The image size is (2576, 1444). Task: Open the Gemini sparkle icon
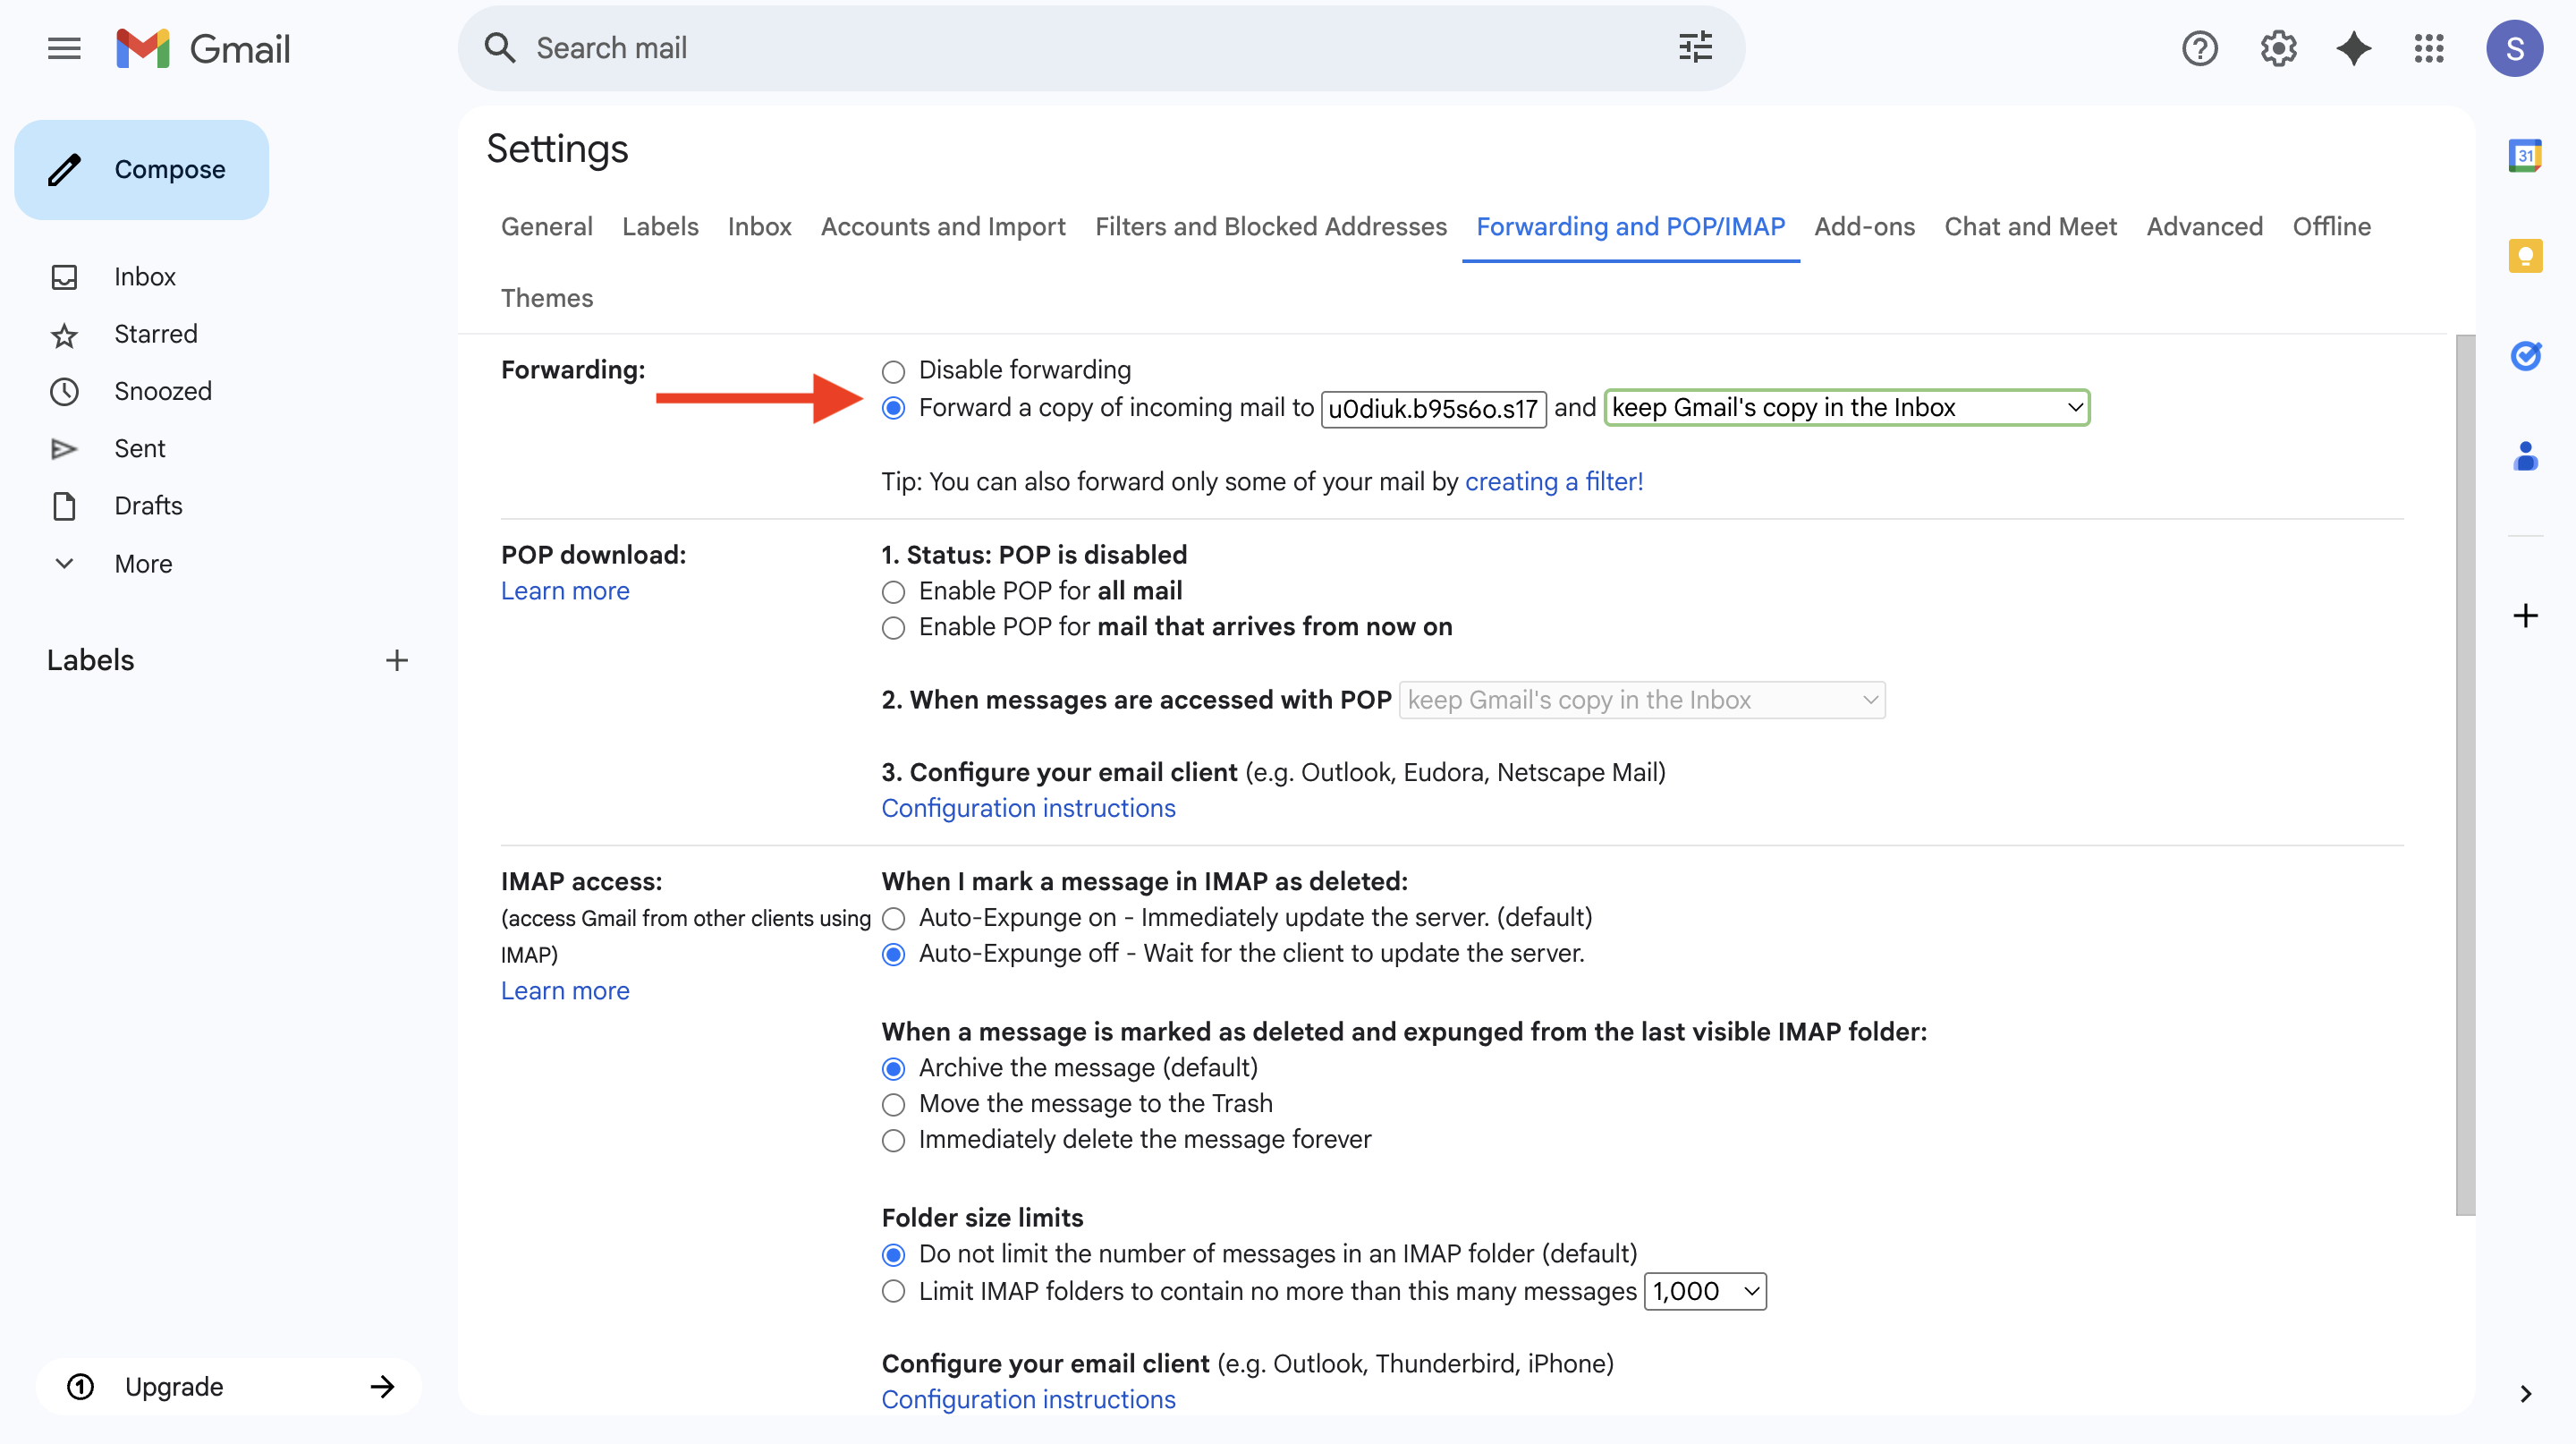tap(2353, 48)
